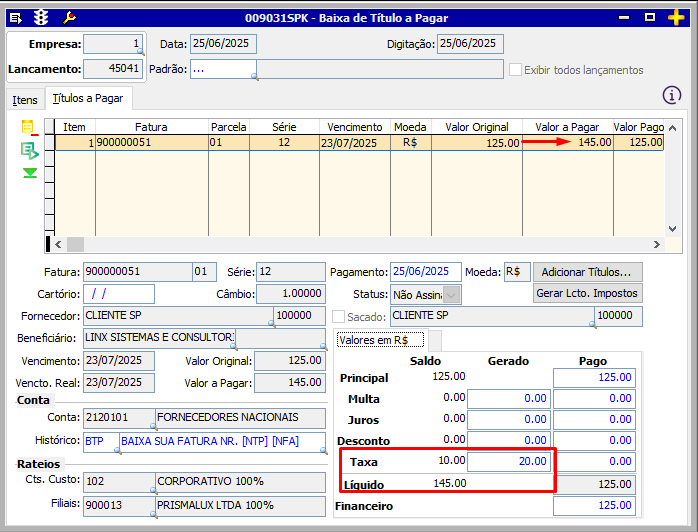
Task: Open the information icon above the grid
Action: pos(672,95)
